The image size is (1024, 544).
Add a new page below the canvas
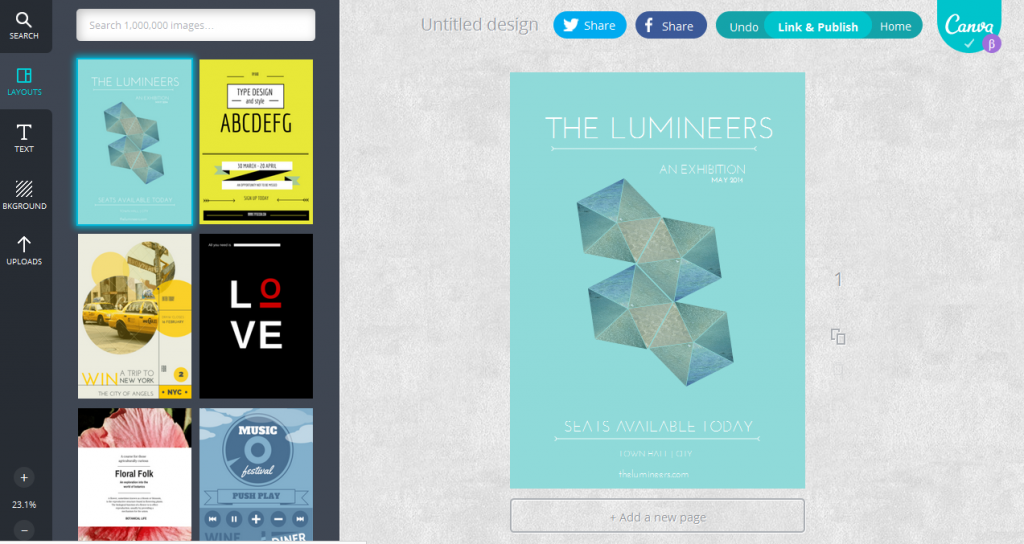click(x=658, y=517)
